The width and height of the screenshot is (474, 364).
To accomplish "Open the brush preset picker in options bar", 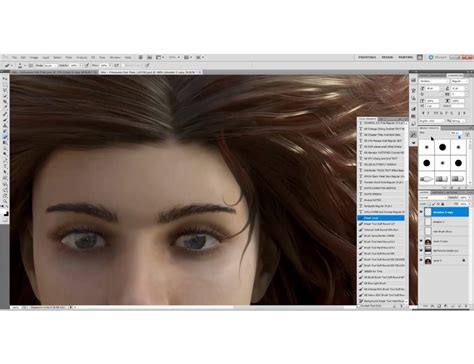I will pyautogui.click(x=22, y=65).
